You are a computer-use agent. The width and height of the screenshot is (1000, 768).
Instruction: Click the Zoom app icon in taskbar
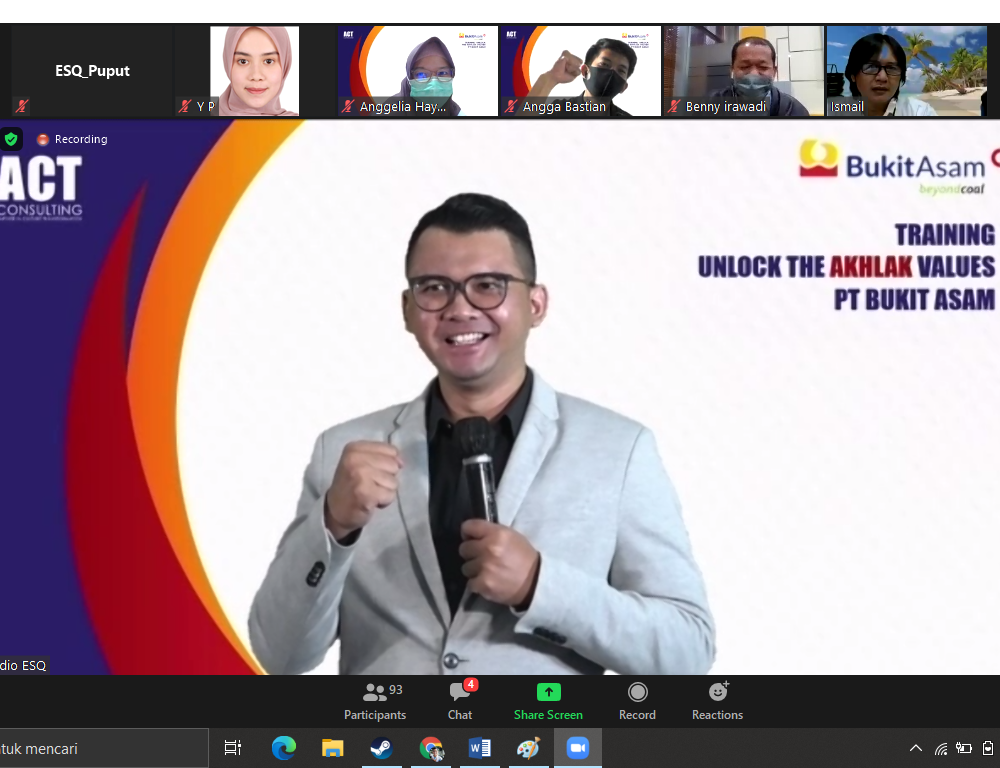577,748
